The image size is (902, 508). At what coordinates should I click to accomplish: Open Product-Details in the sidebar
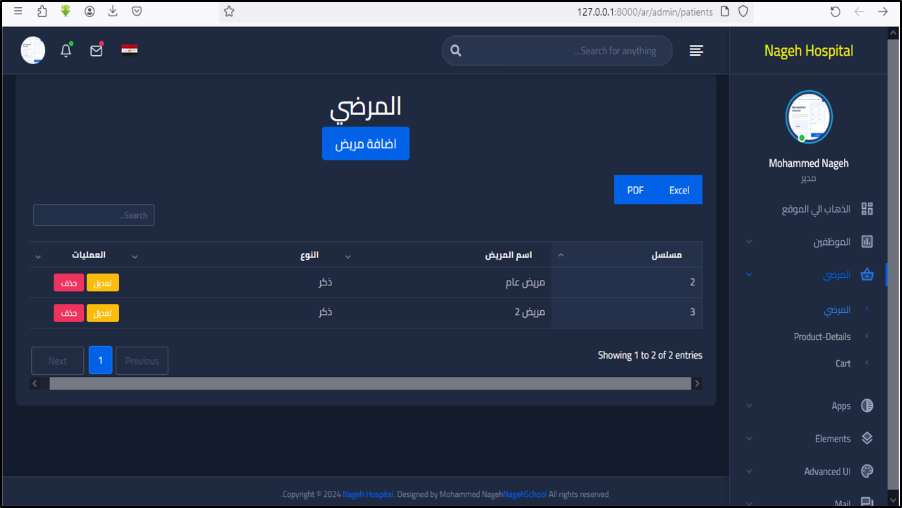tap(822, 337)
